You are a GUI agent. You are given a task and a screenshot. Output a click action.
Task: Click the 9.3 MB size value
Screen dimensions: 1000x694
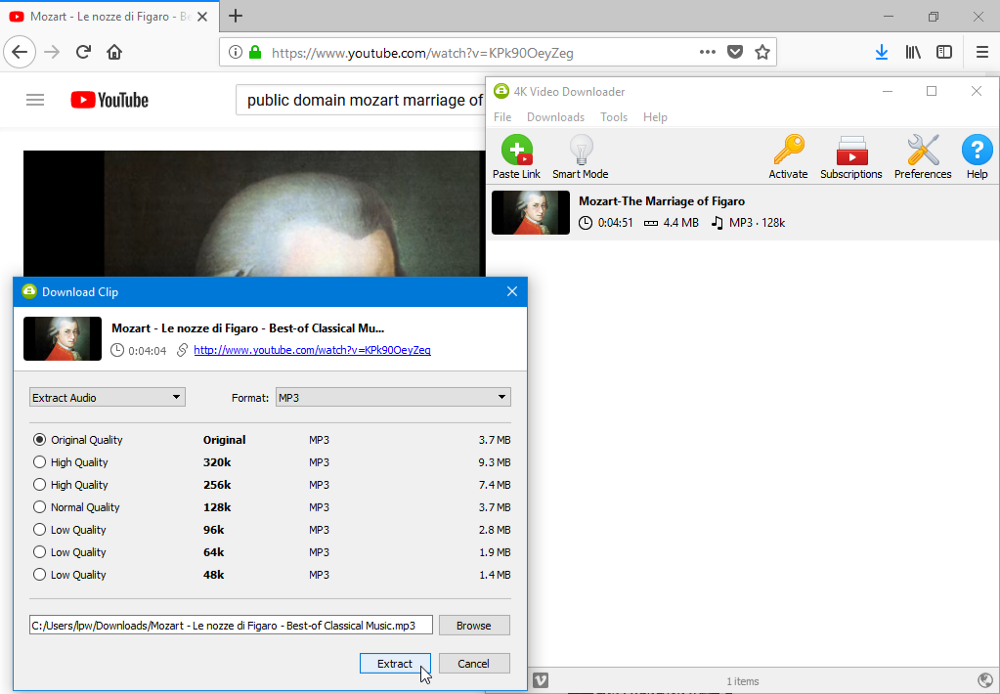click(x=494, y=462)
